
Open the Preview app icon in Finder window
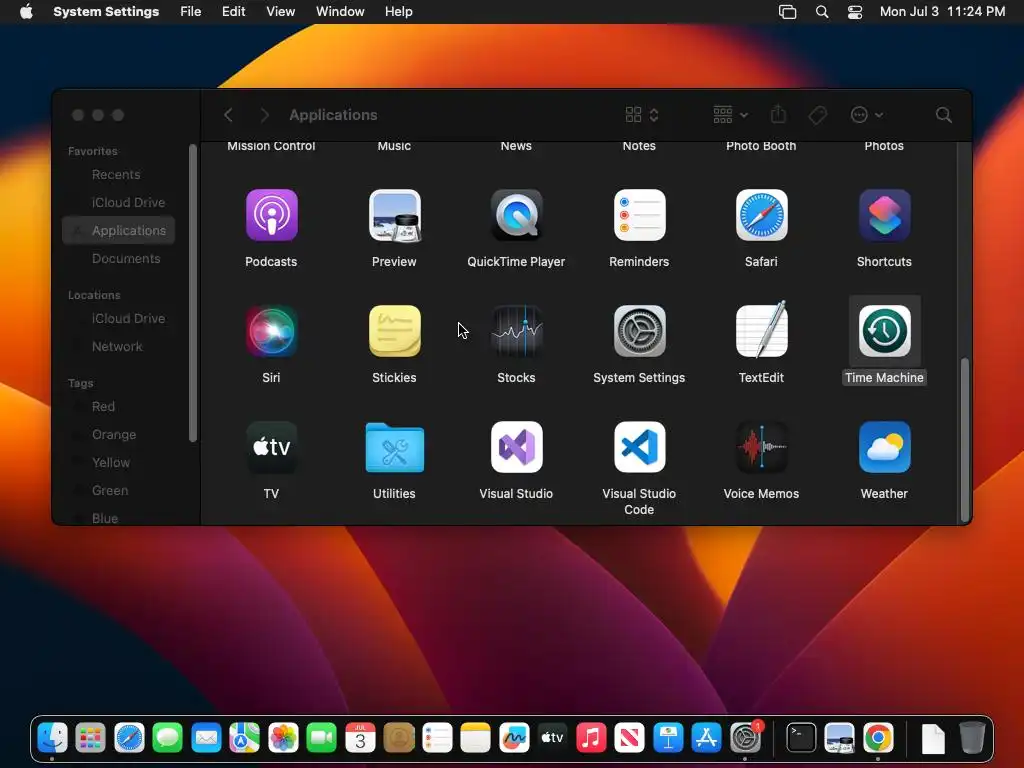(394, 216)
